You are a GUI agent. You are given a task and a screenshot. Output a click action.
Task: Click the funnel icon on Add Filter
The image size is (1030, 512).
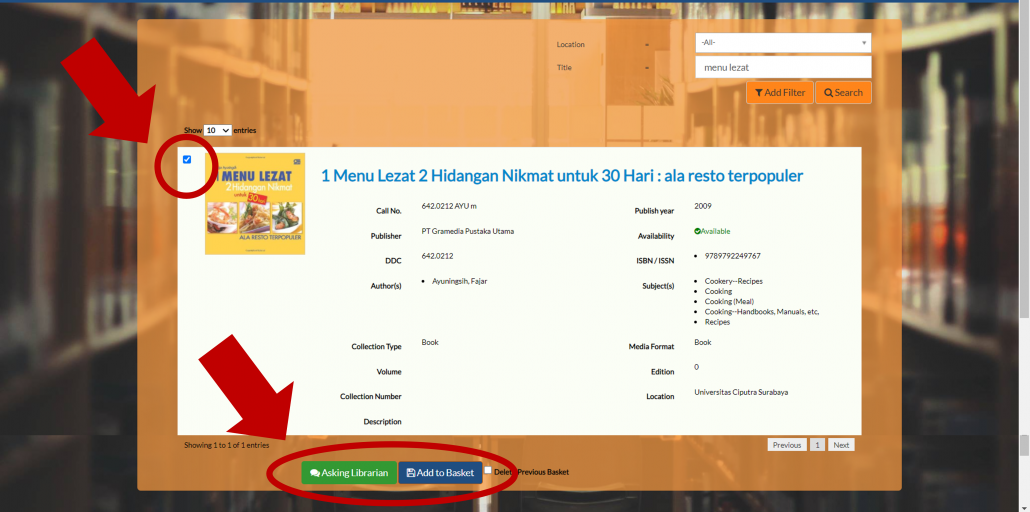(759, 93)
